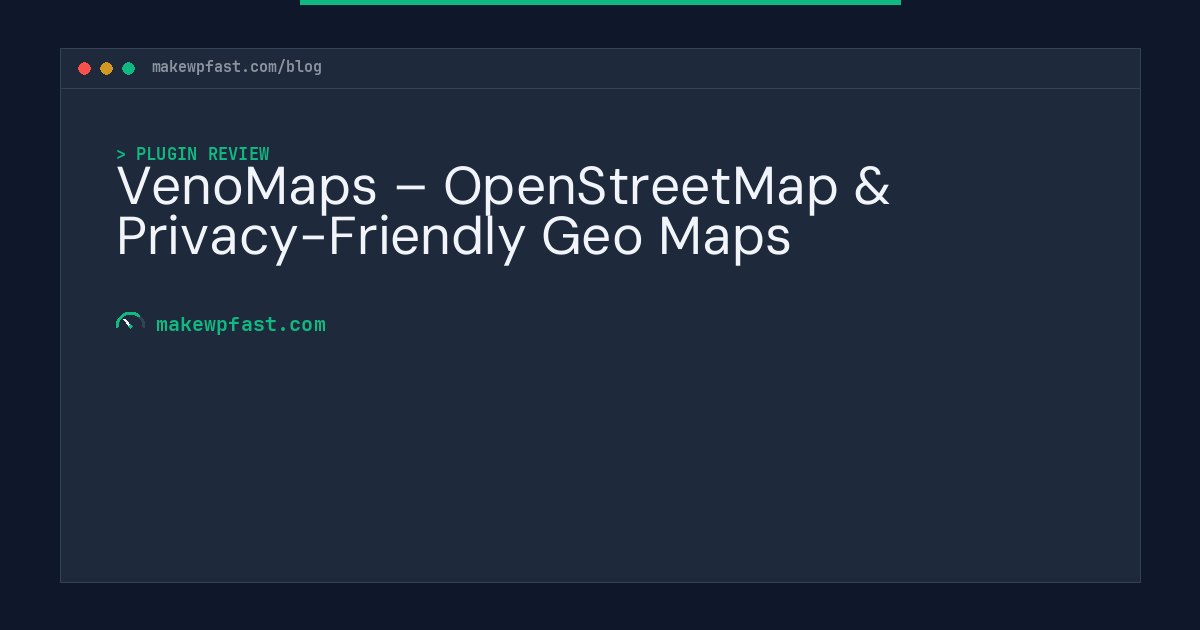Toggle the green dot to expand the window
This screenshot has height=630, width=1200.
(x=128, y=68)
